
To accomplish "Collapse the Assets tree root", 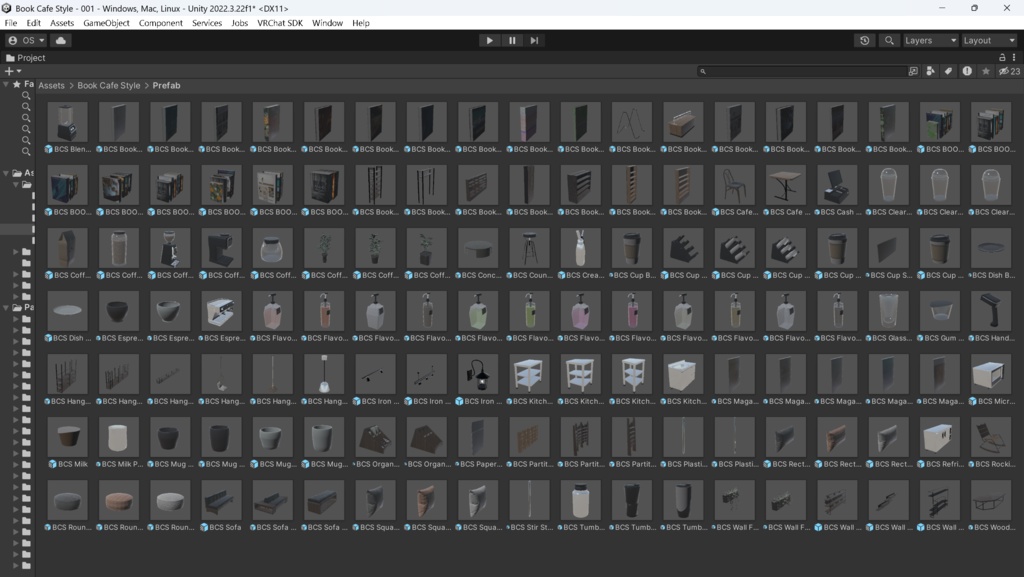I will tap(6, 173).
